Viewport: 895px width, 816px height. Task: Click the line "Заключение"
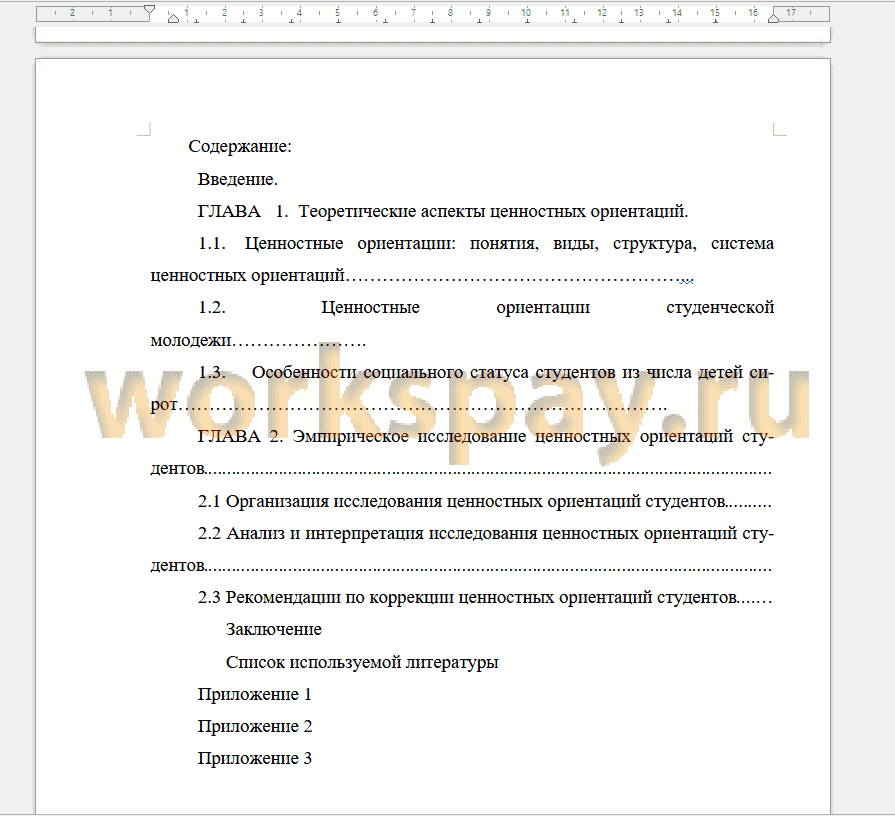(274, 629)
